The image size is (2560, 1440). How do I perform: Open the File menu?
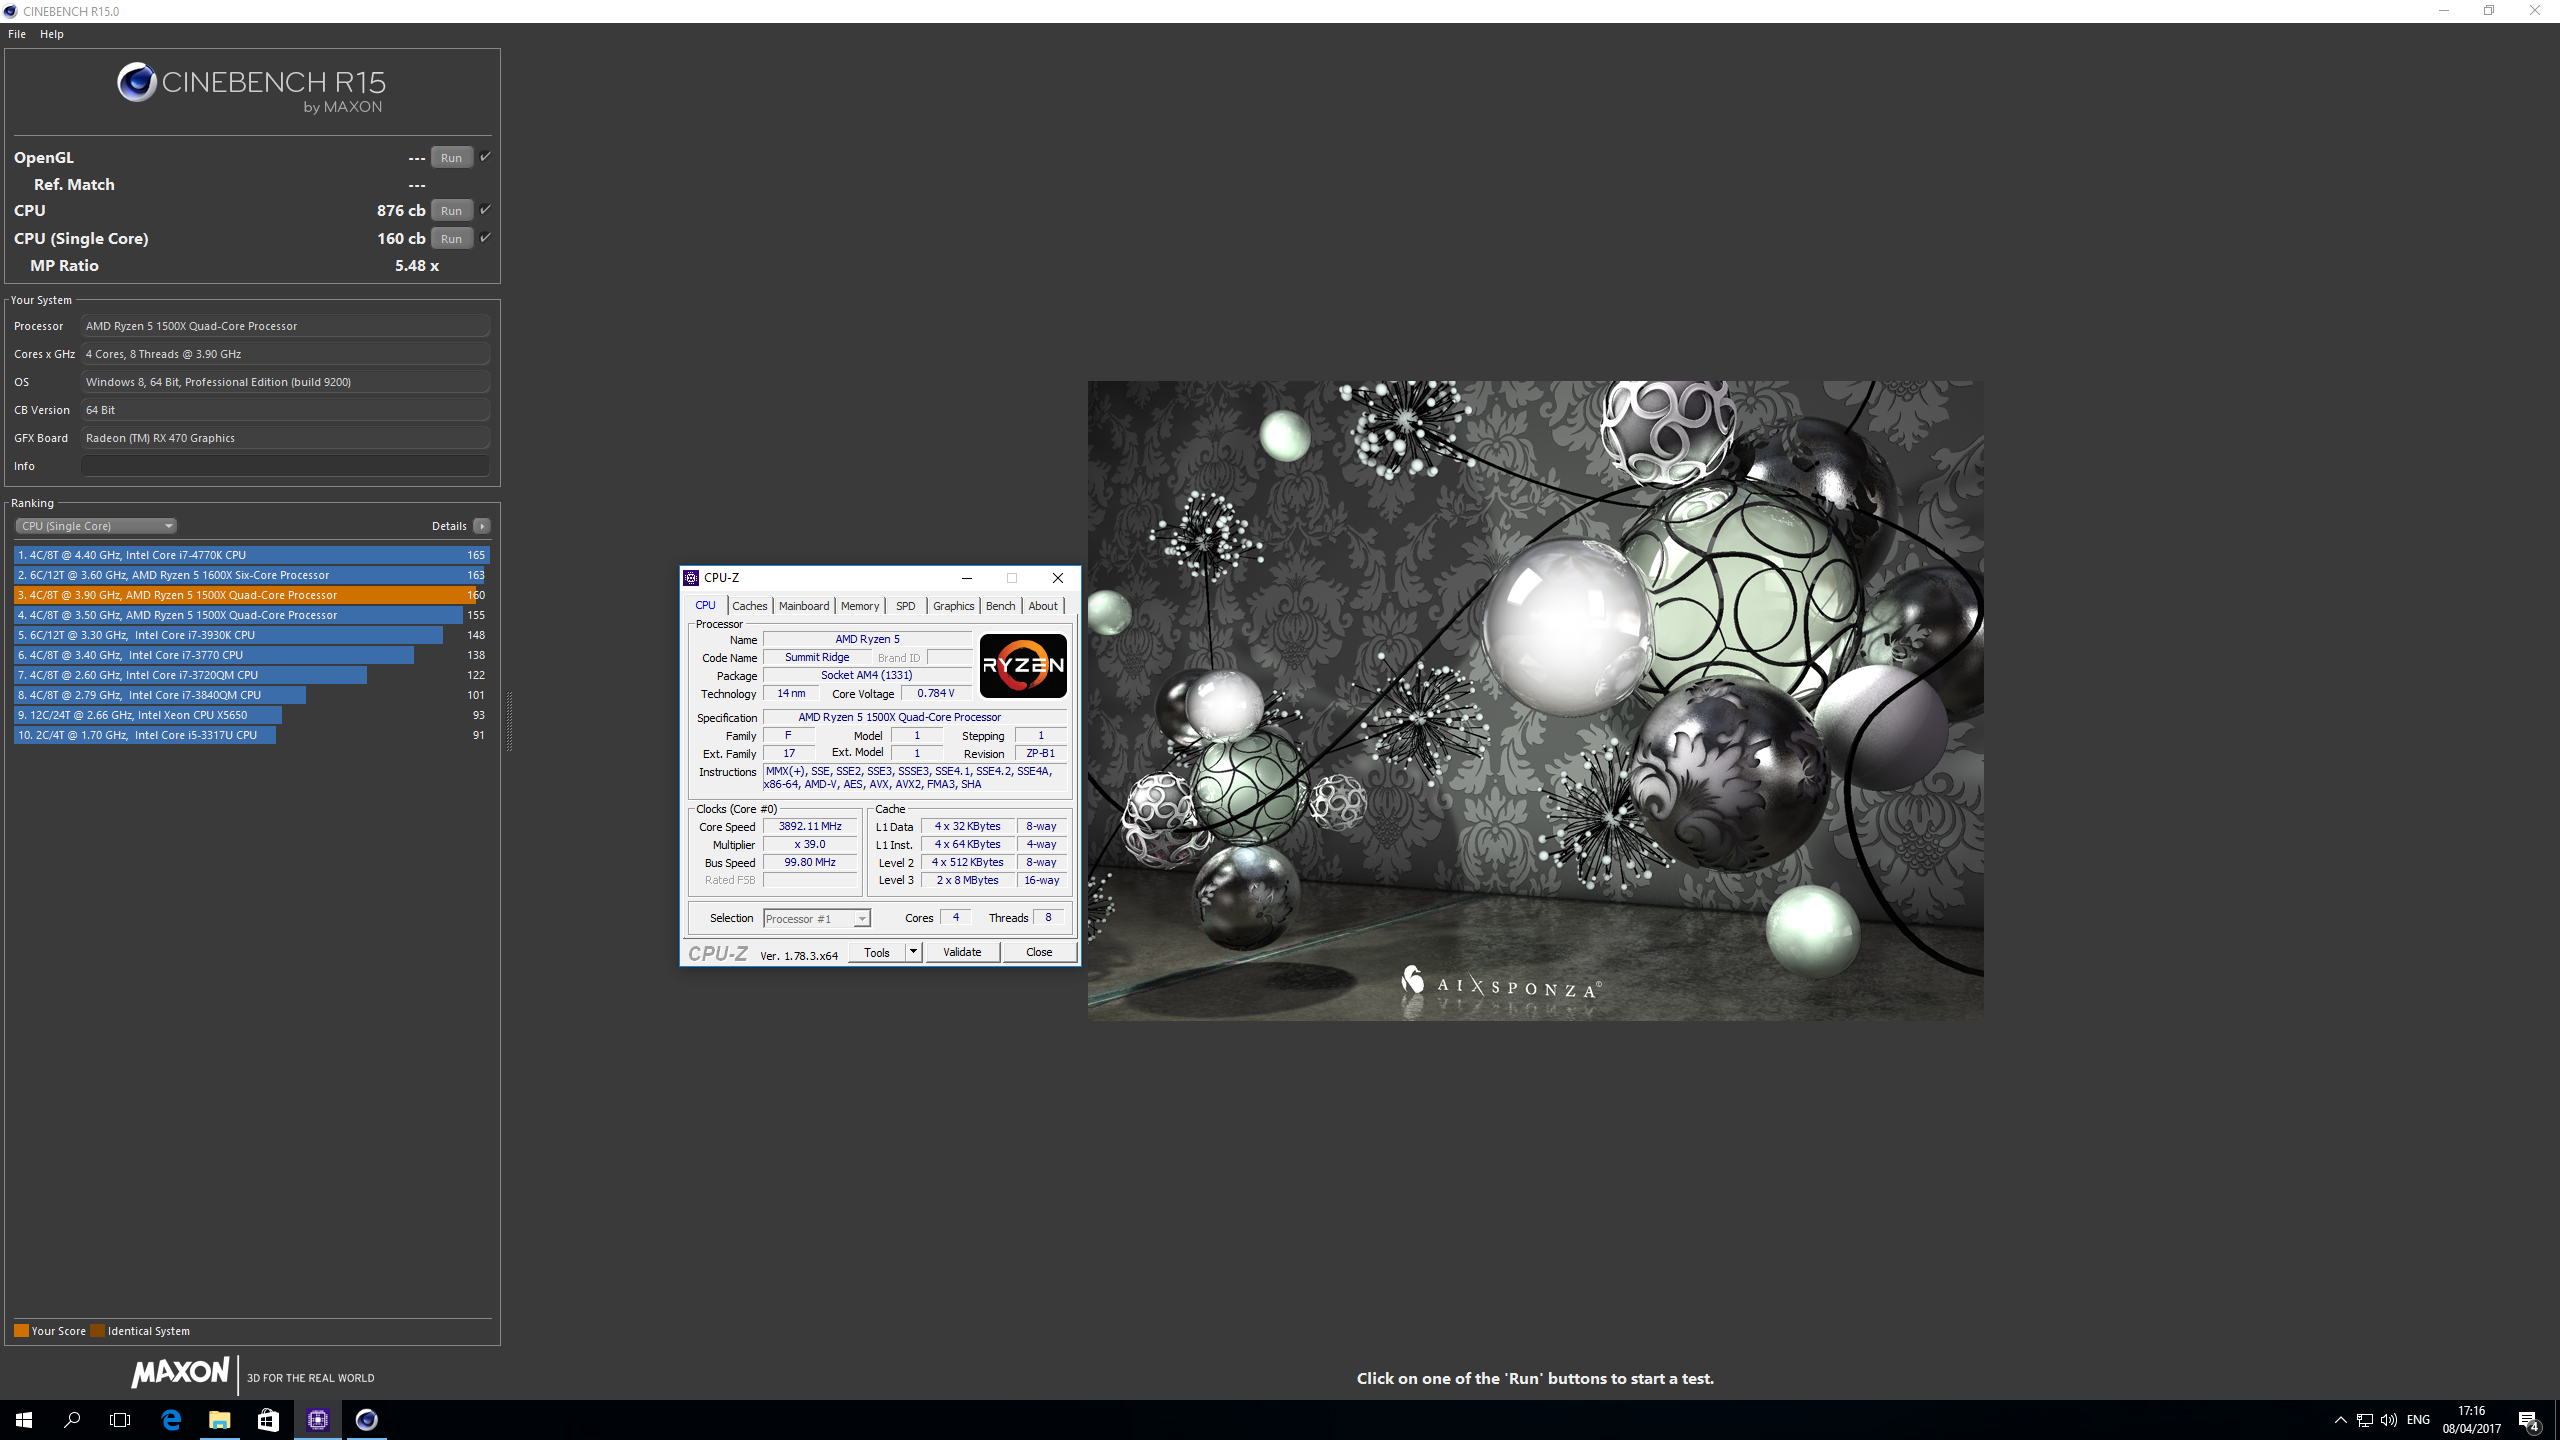pos(17,34)
